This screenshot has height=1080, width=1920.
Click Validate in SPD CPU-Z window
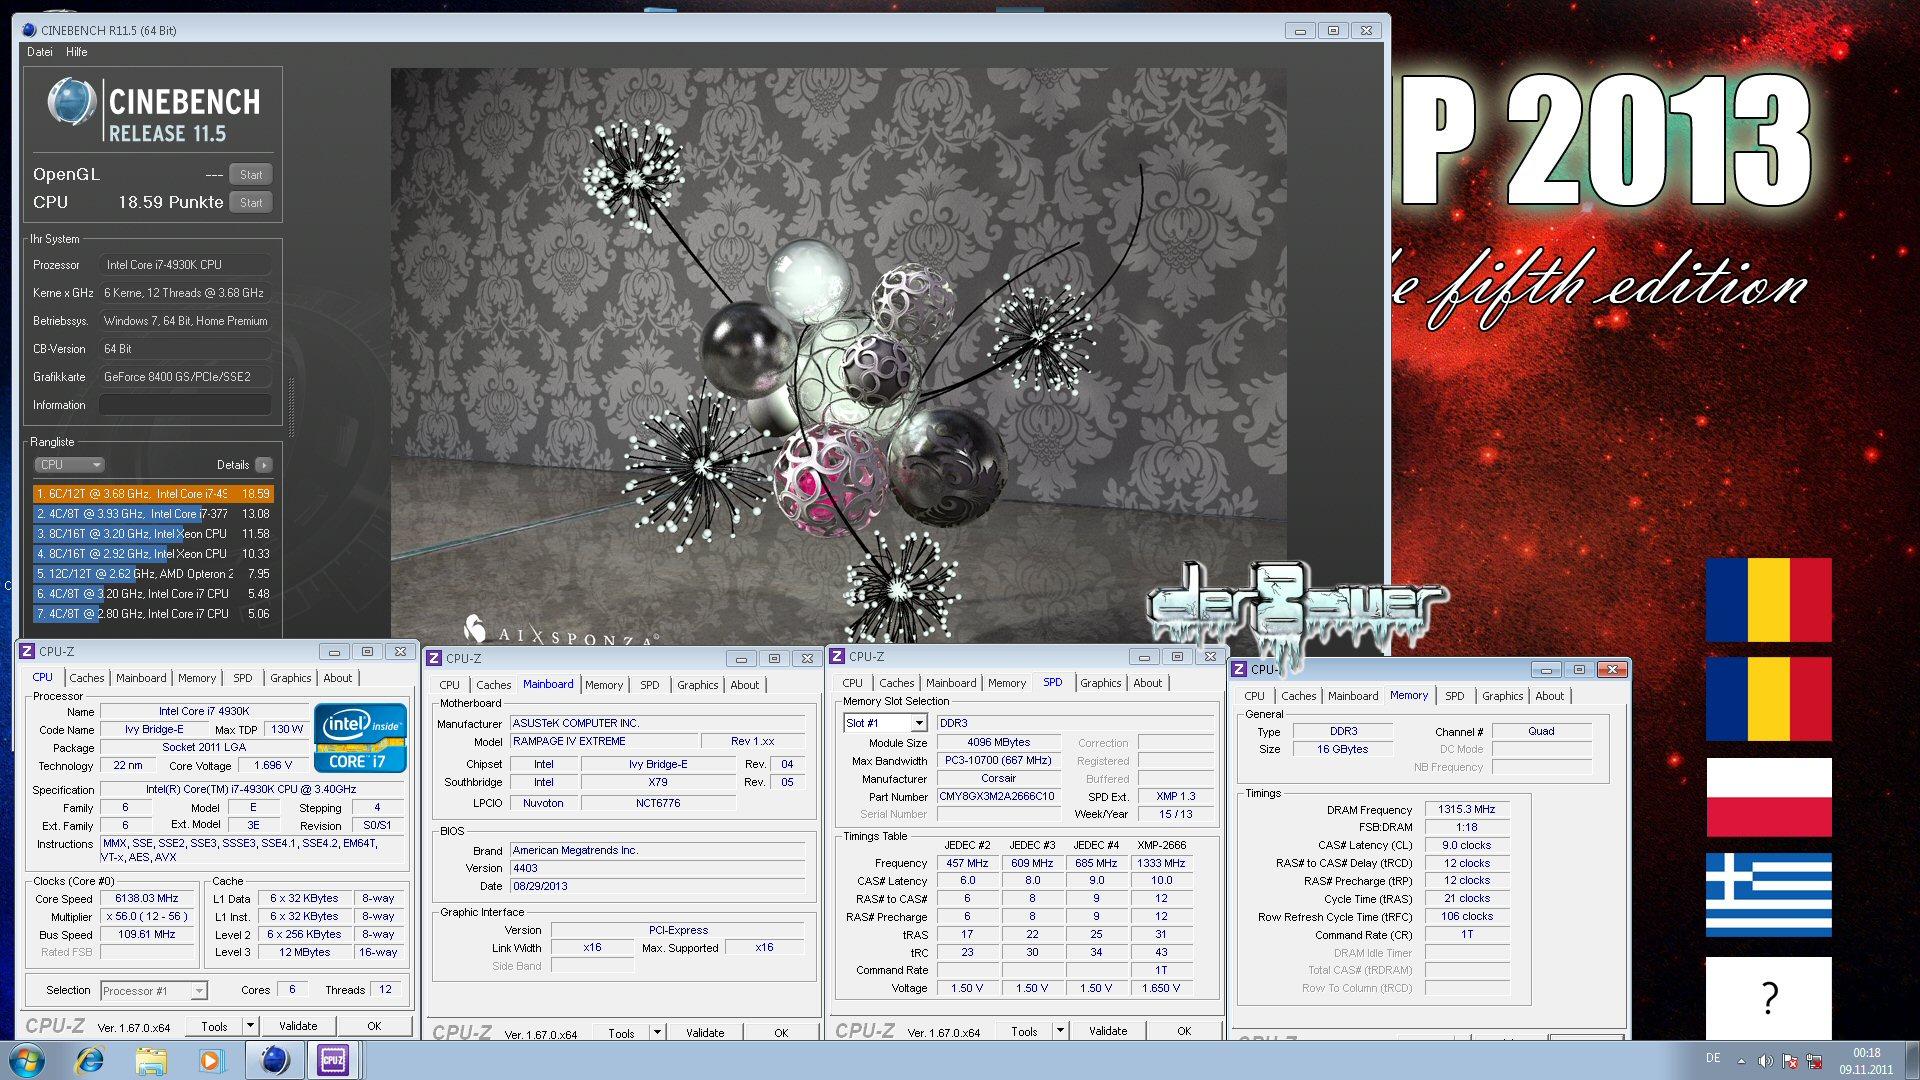click(x=1108, y=1031)
